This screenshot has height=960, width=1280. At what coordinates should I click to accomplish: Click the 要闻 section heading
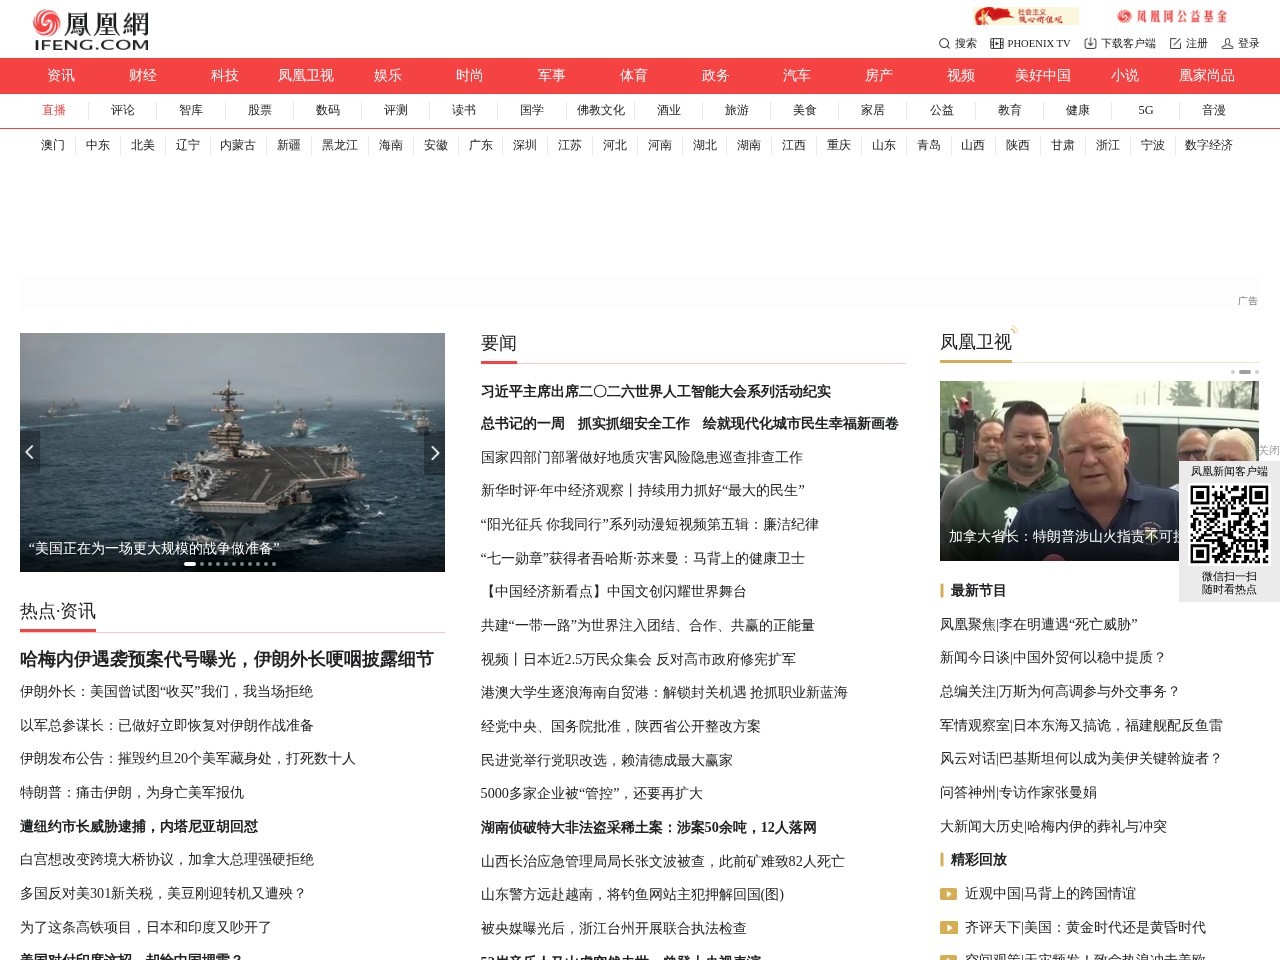pos(499,343)
